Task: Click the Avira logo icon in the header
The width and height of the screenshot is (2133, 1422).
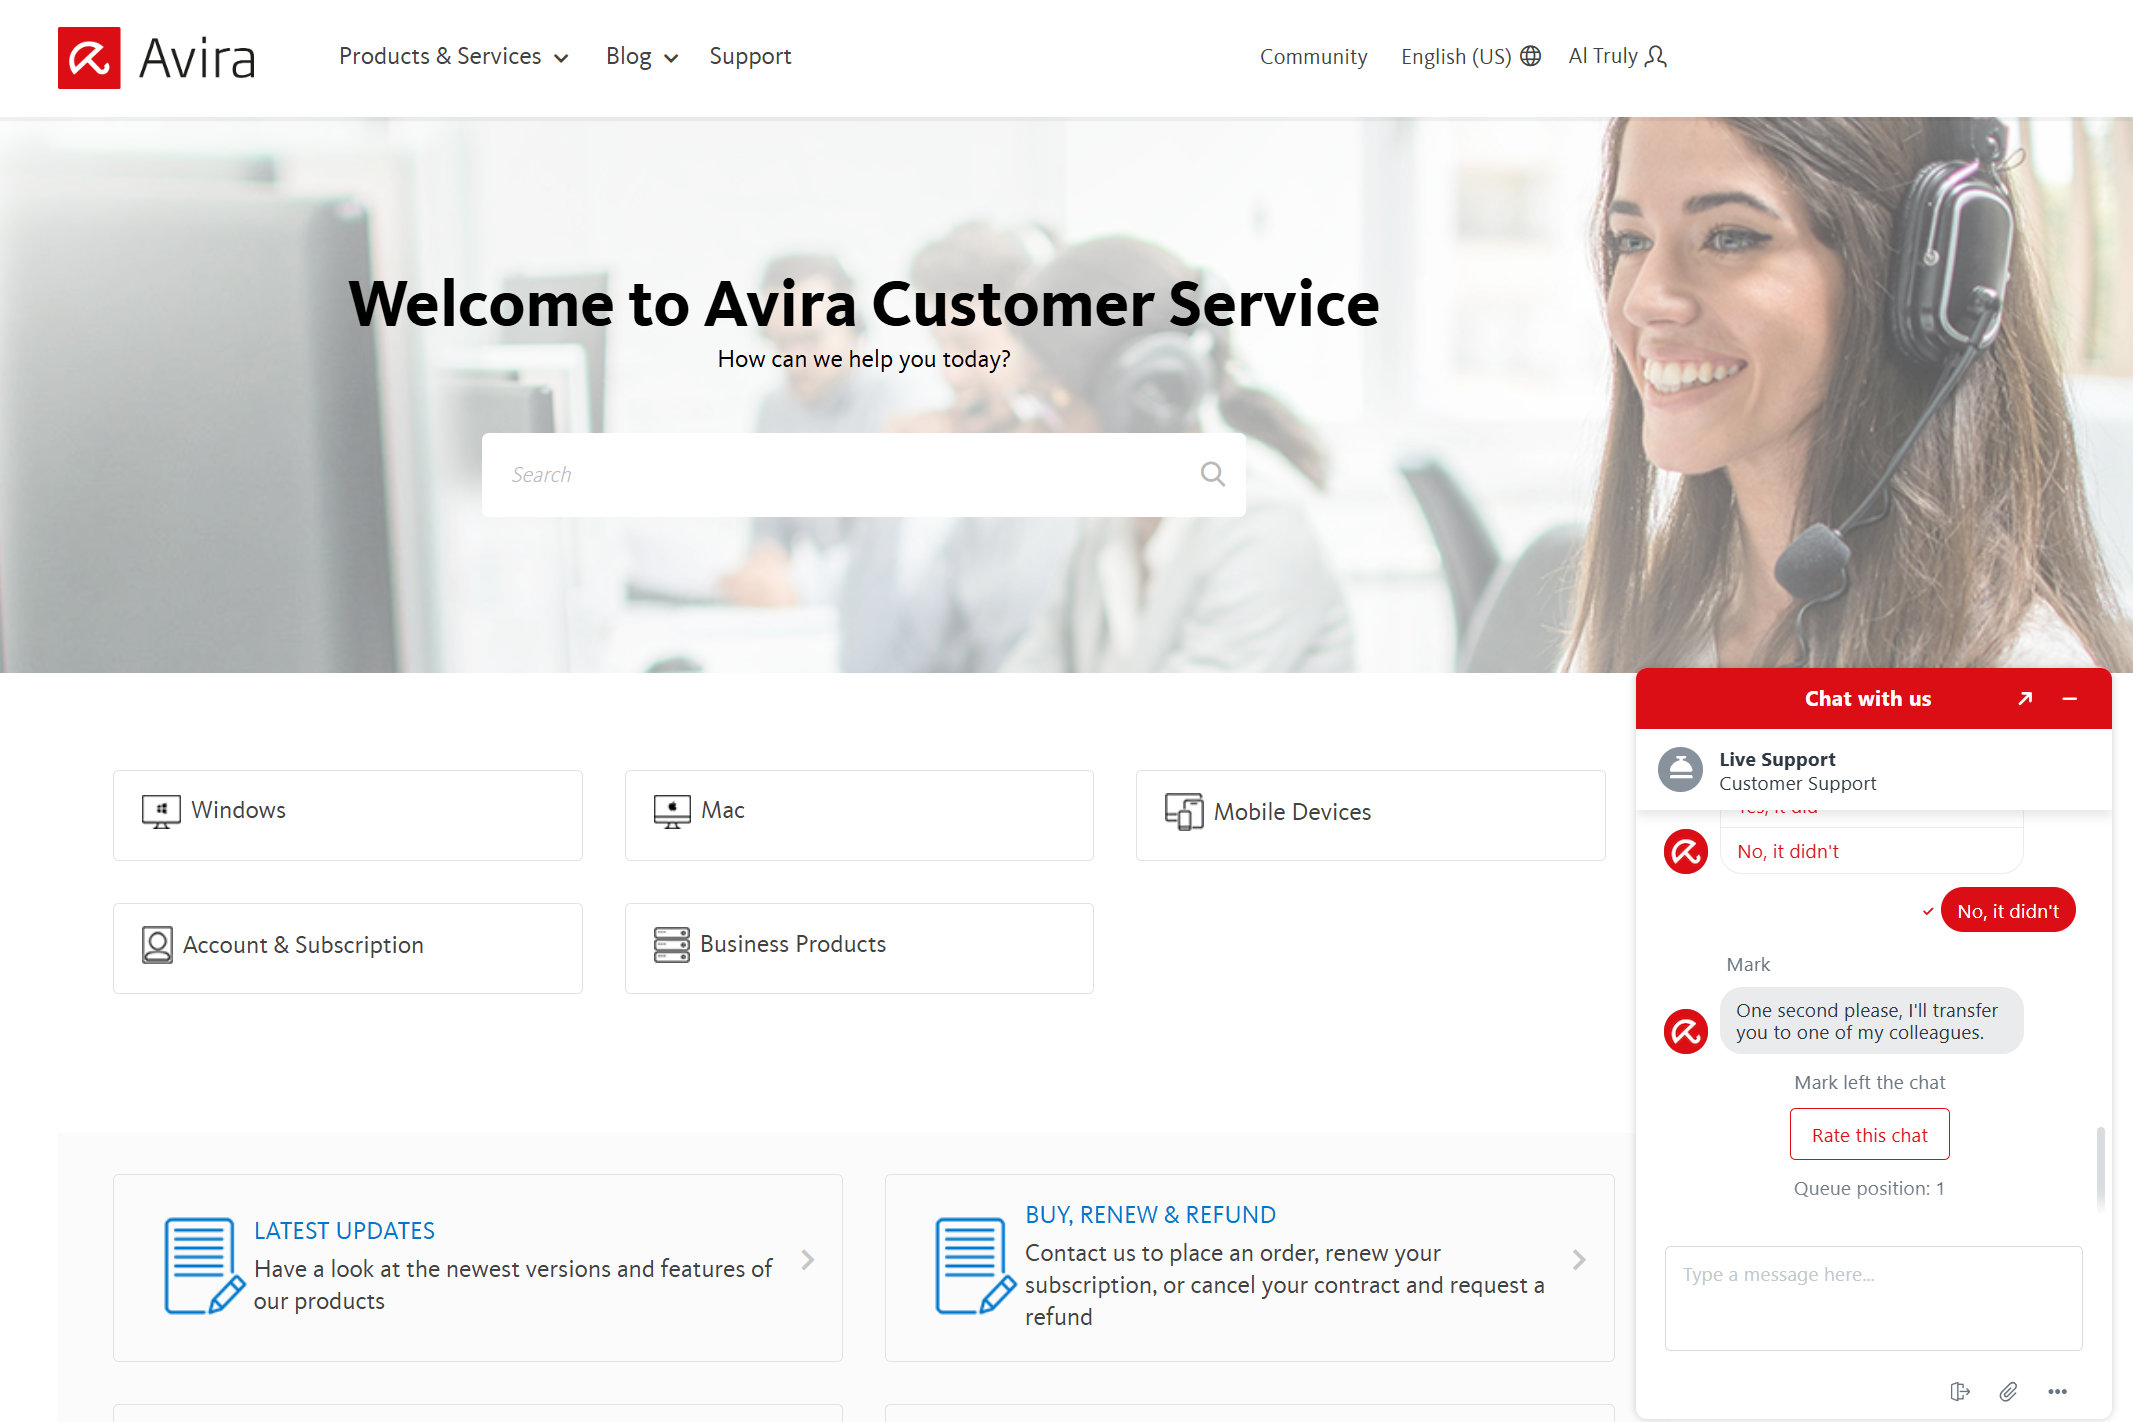Action: (87, 57)
